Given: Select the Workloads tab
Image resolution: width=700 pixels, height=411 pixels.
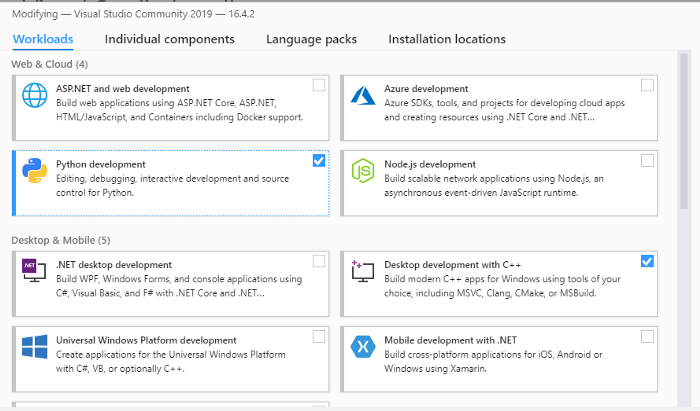Looking at the screenshot, I should (42, 39).
